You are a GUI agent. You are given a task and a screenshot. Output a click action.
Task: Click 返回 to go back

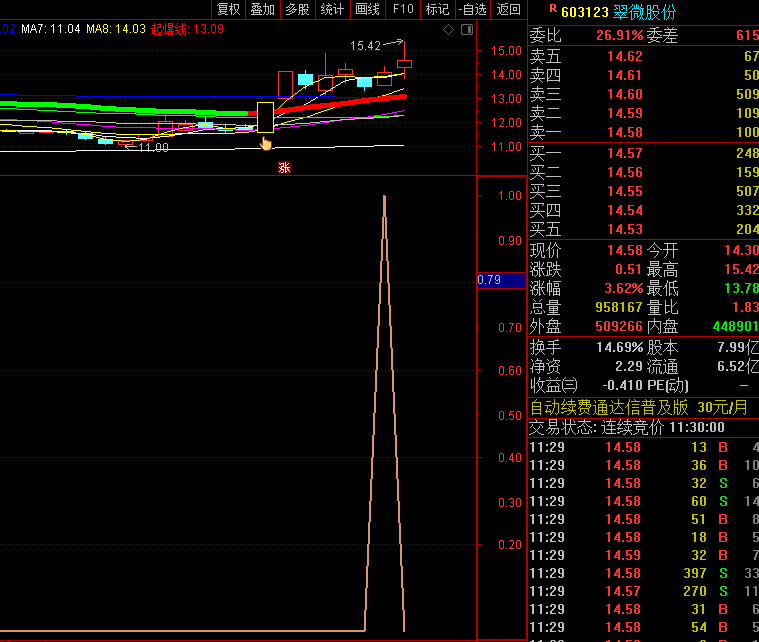(x=509, y=9)
